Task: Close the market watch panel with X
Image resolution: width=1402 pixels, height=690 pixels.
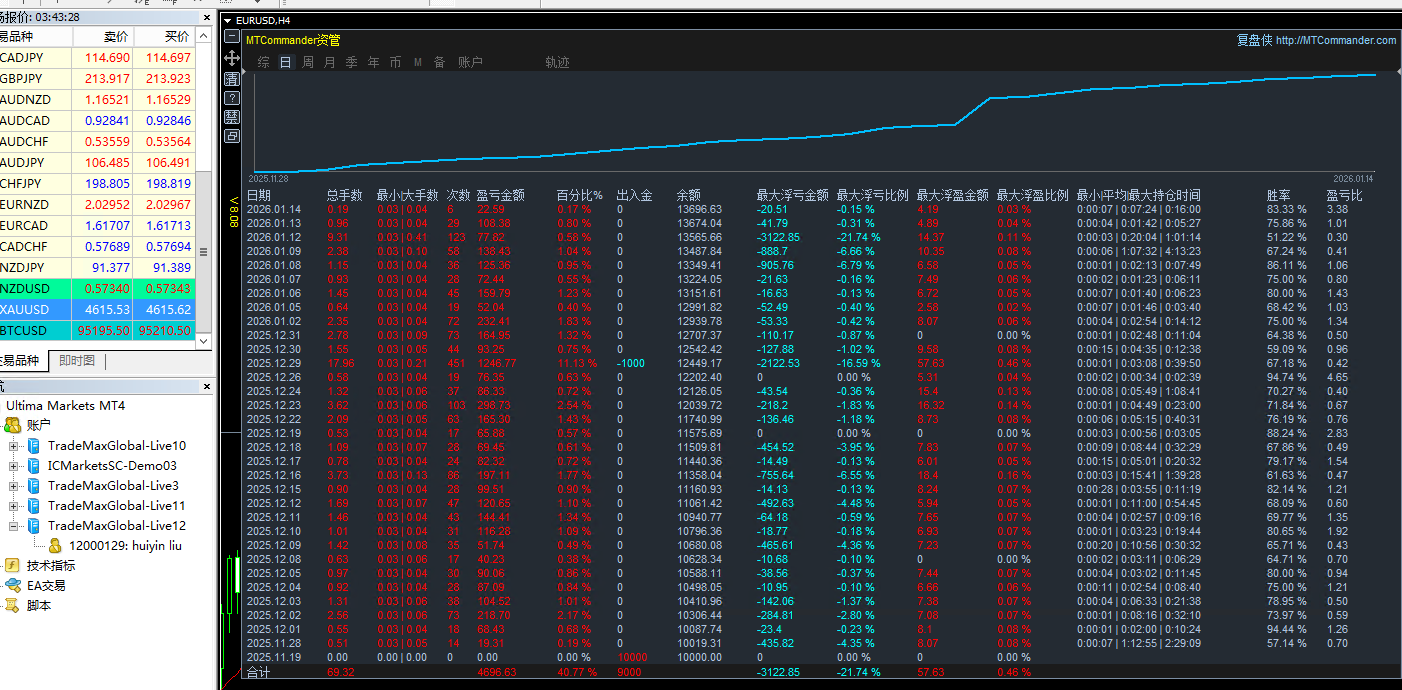Action: [205, 17]
